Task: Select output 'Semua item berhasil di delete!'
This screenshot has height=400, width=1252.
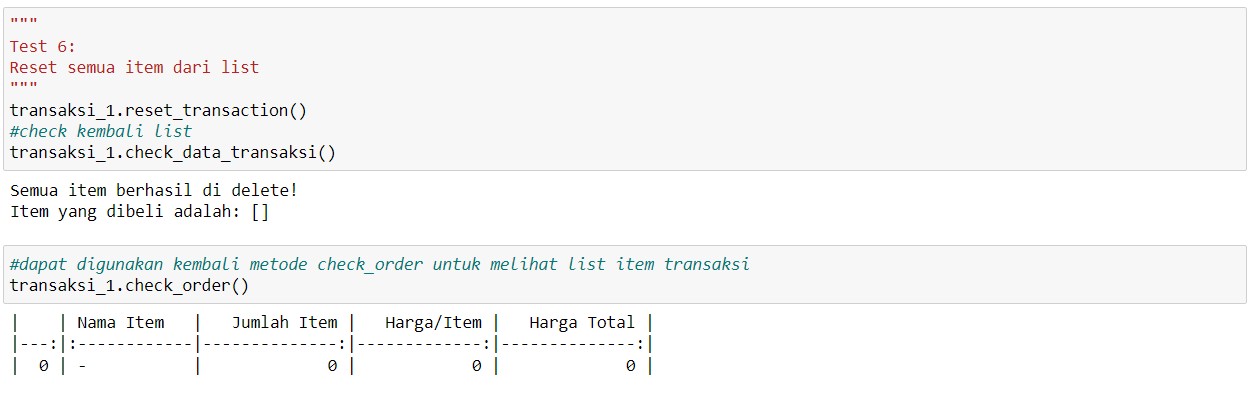Action: (x=154, y=189)
